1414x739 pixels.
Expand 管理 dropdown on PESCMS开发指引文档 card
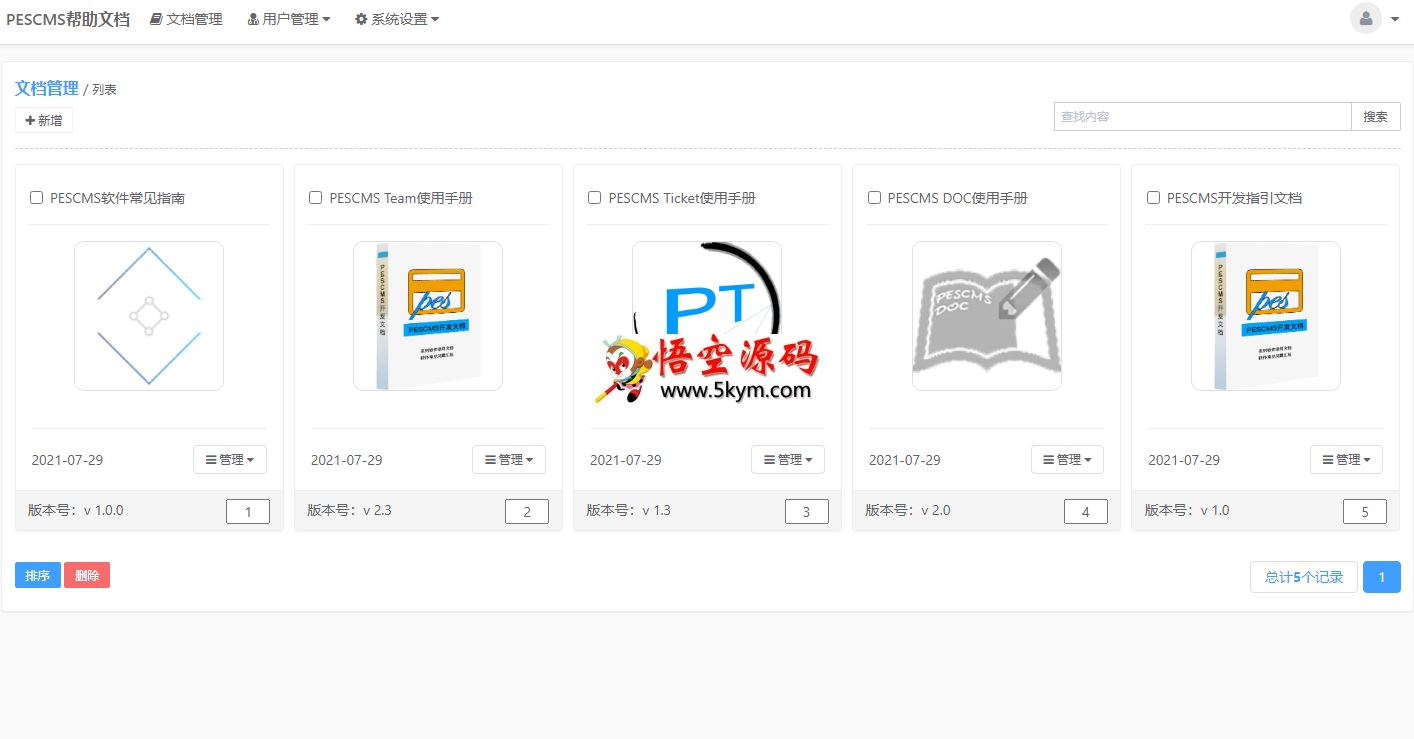tap(1347, 460)
